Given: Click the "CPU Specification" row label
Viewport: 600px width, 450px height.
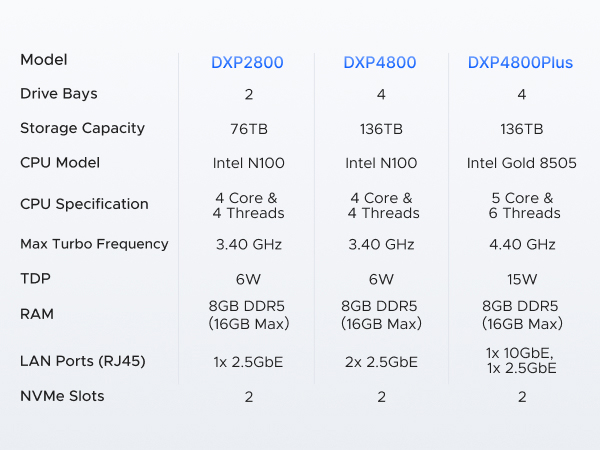Looking at the screenshot, I should pos(84,204).
